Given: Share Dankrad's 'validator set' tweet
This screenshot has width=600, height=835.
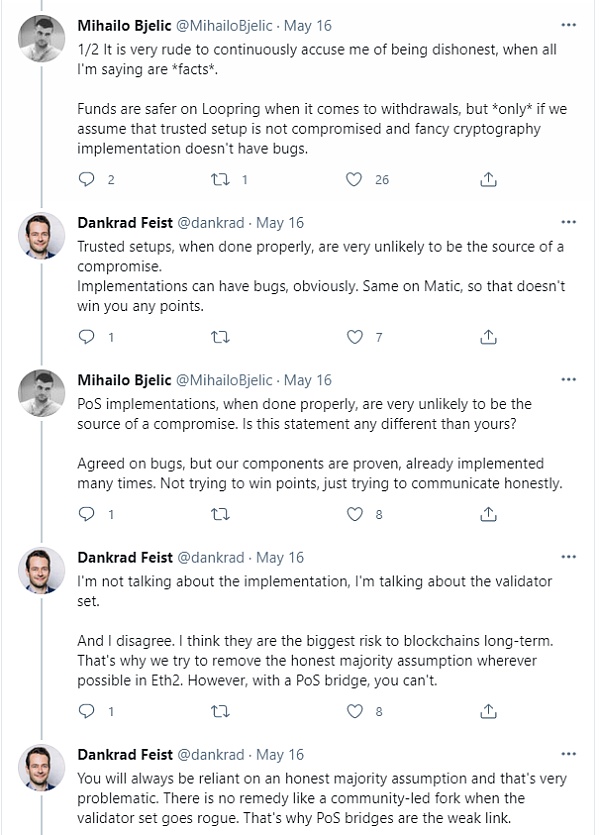Looking at the screenshot, I should pyautogui.click(x=489, y=711).
